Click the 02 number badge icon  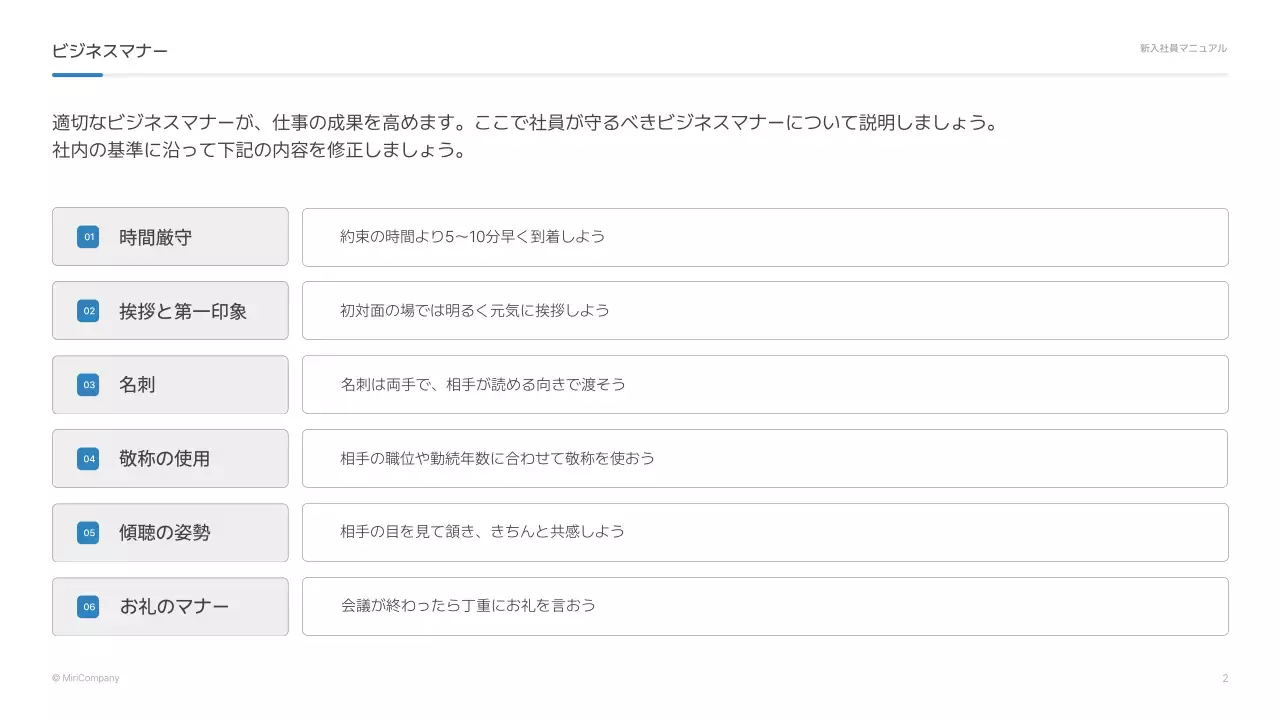click(x=88, y=311)
